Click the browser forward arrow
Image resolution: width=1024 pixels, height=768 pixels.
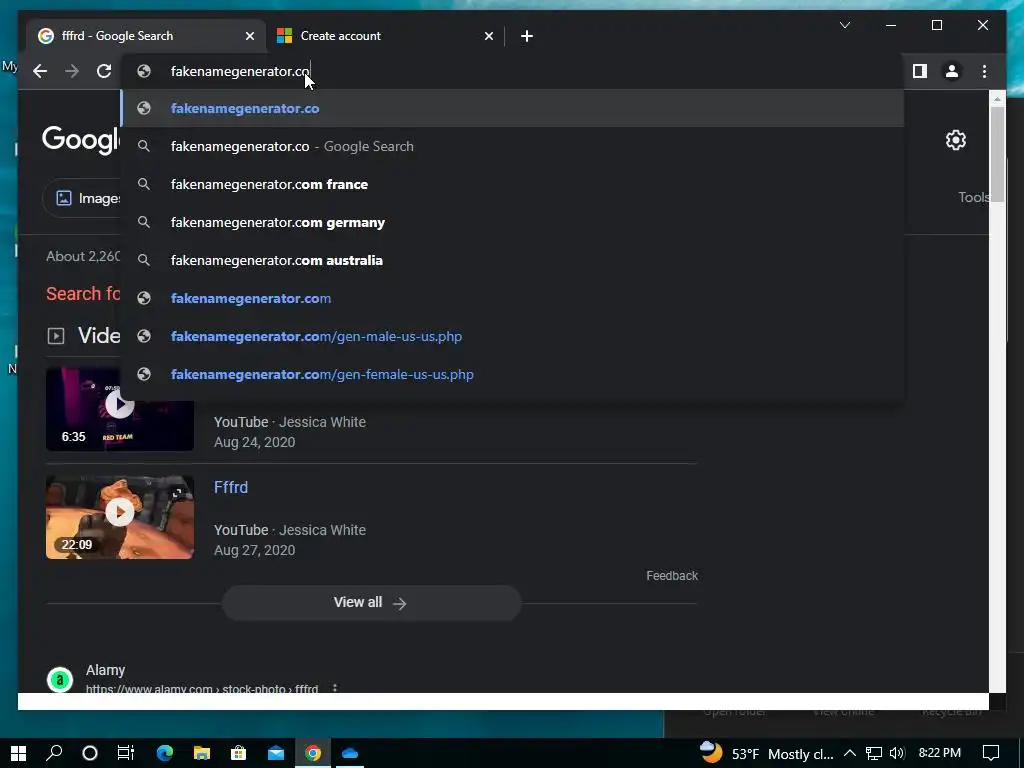click(72, 71)
